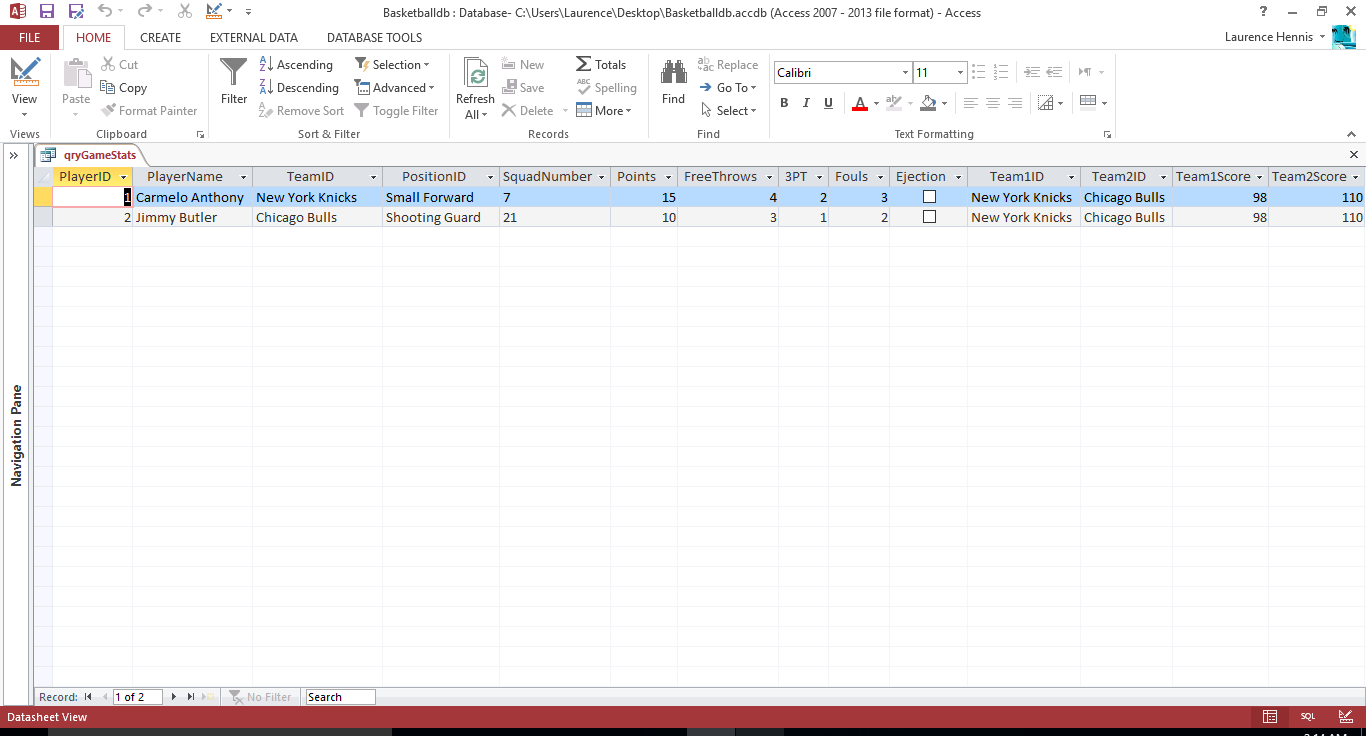Open the Advanced filter options dropdown
Image resolution: width=1366 pixels, height=736 pixels.
click(395, 88)
